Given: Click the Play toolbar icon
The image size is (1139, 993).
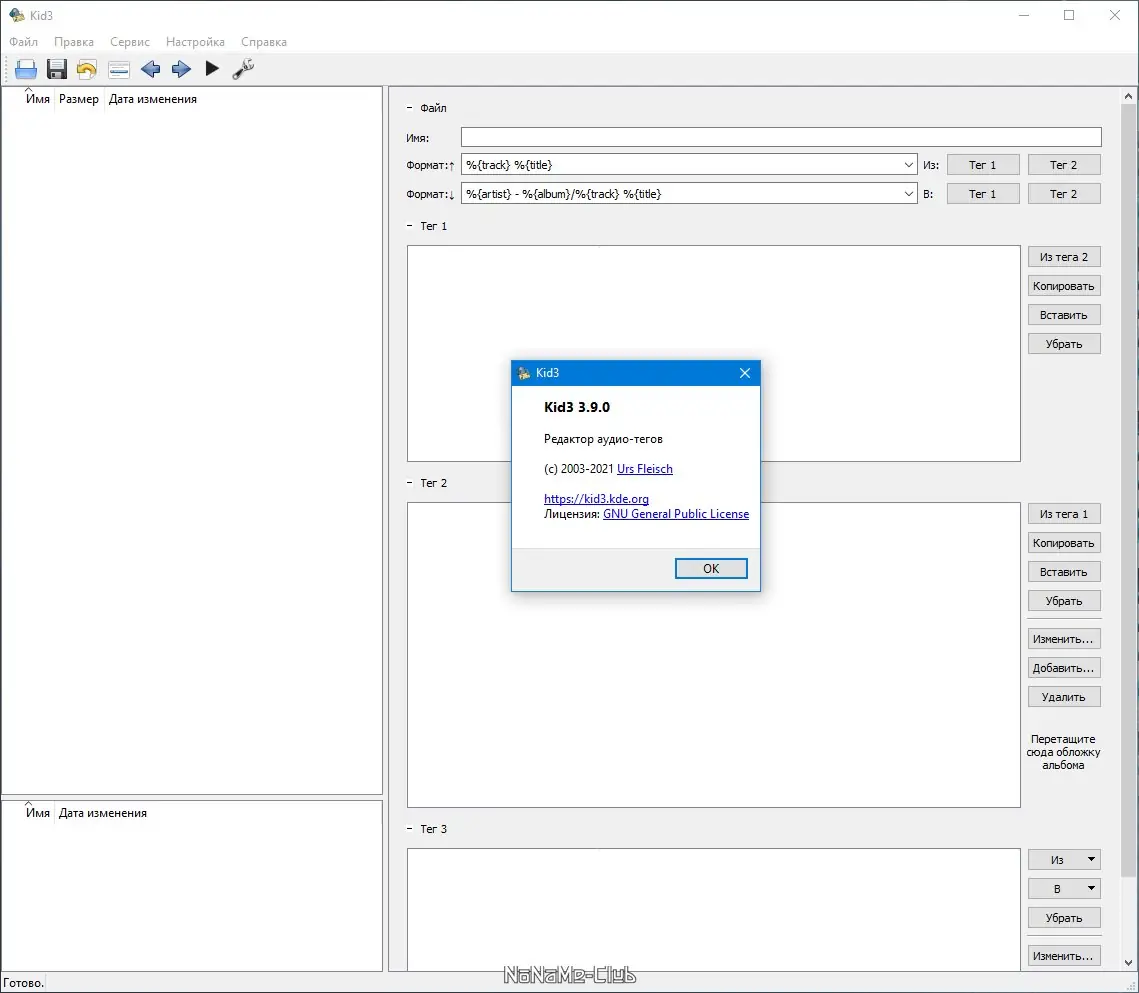Looking at the screenshot, I should 211,69.
